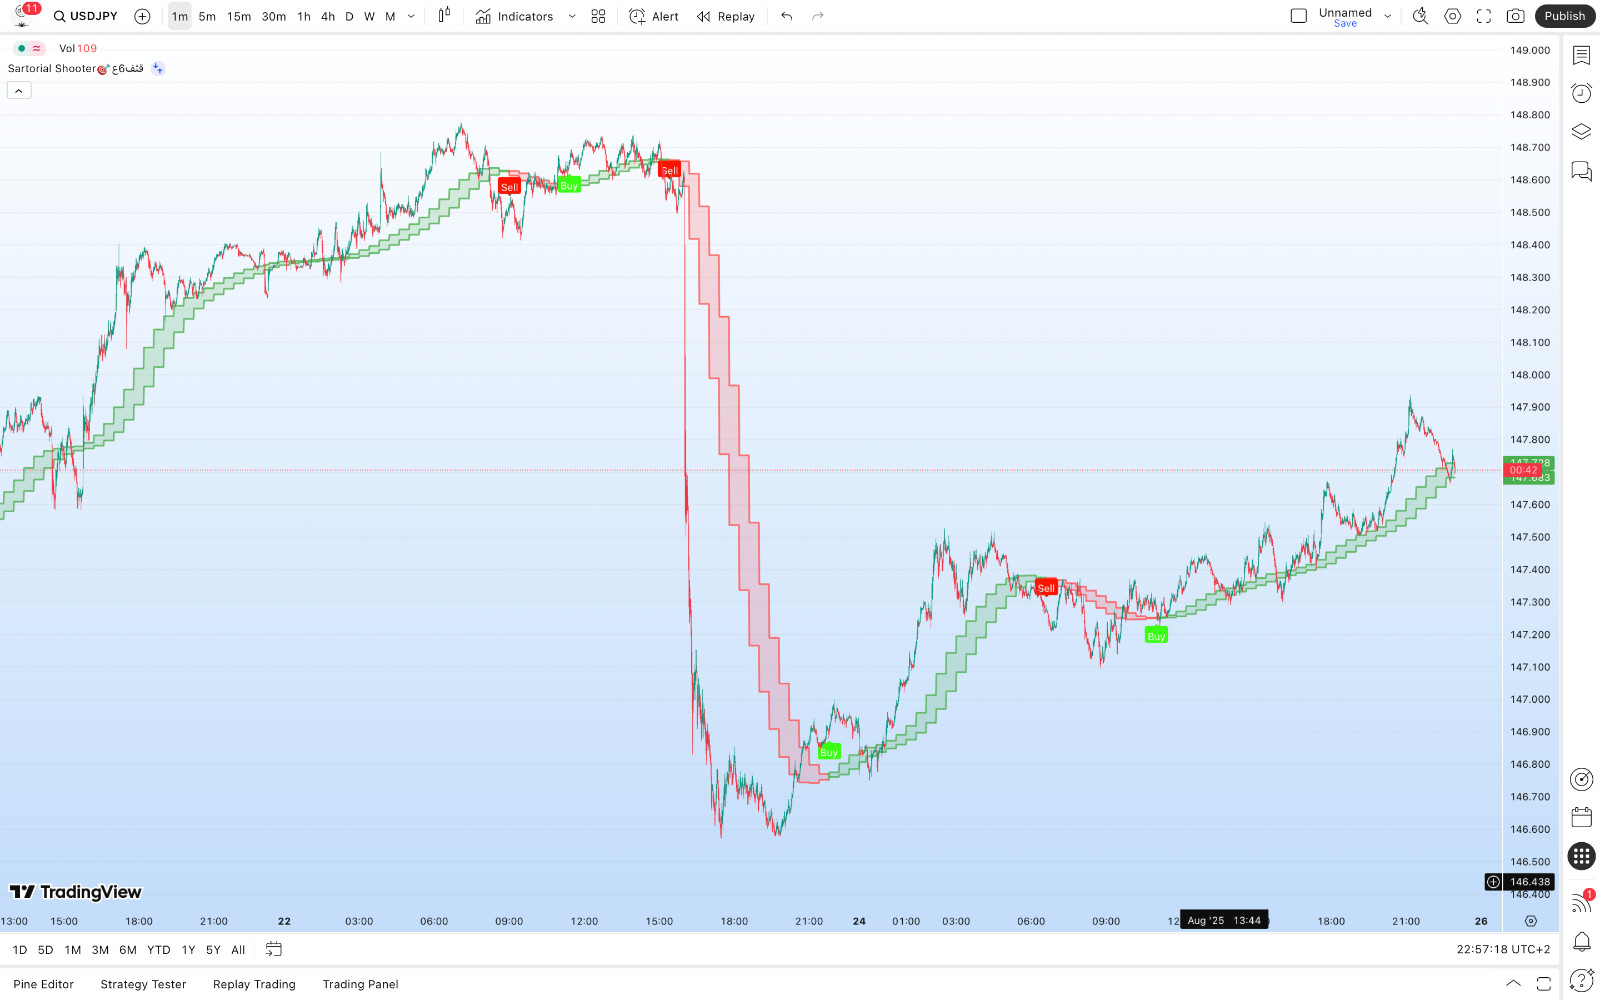Open the indicator templates grid icon
Viewport: 1600px width, 1000px height.
(x=598, y=16)
